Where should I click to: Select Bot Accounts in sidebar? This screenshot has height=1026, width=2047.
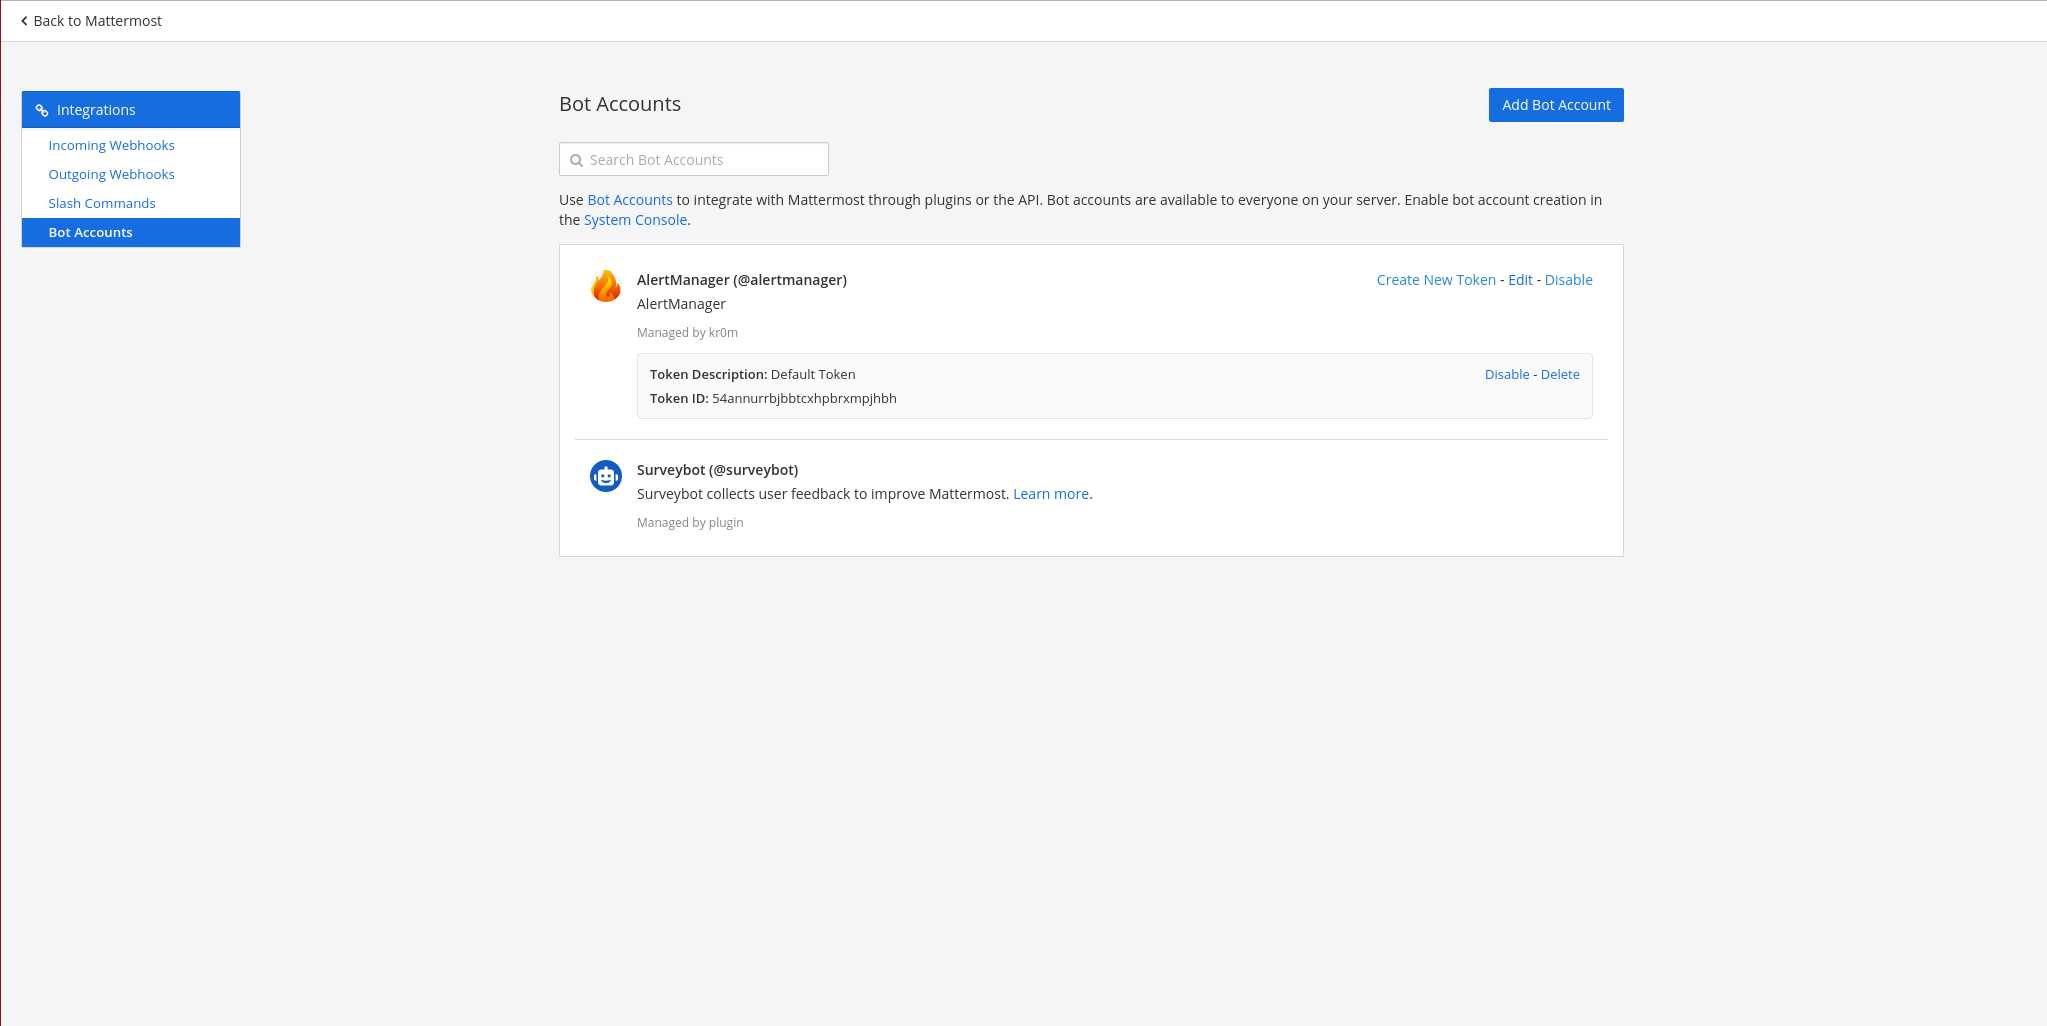(90, 232)
